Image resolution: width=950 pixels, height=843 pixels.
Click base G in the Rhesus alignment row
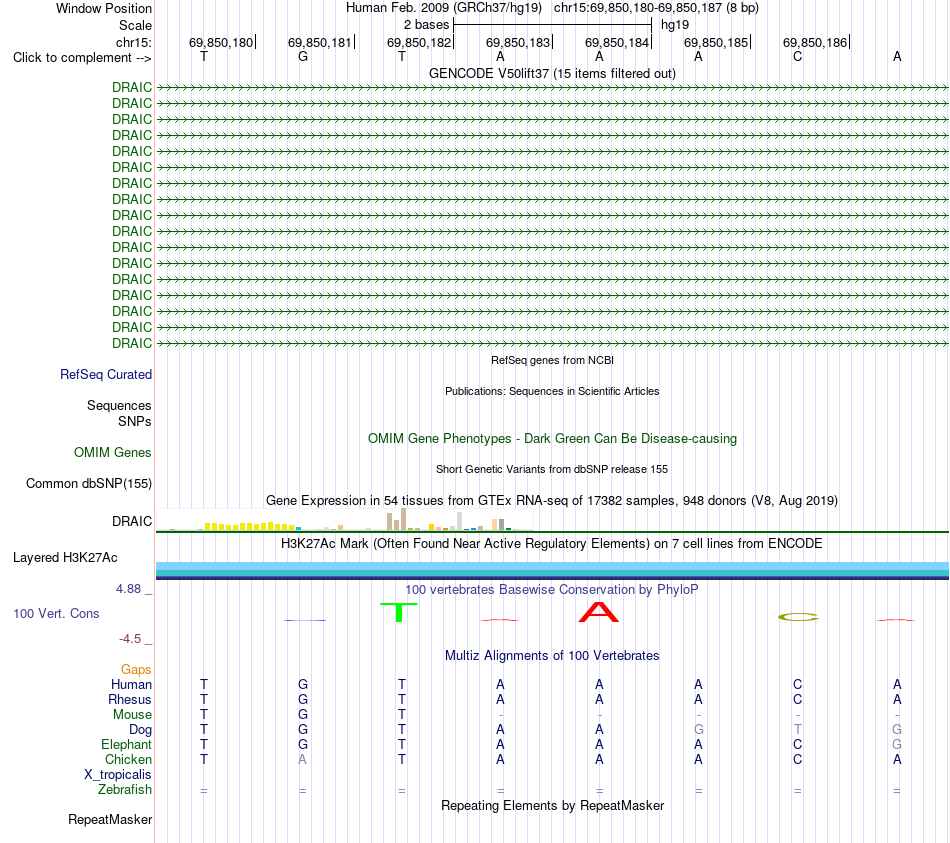coord(303,699)
